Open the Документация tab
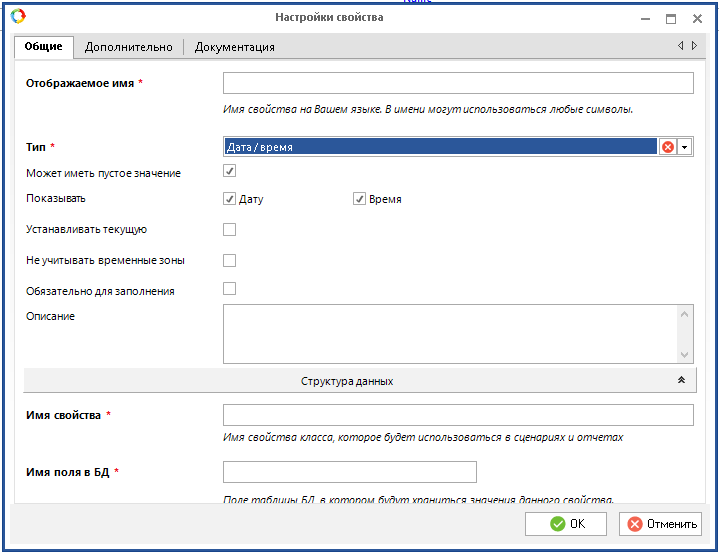Image resolution: width=719 pixels, height=555 pixels. [x=234, y=47]
